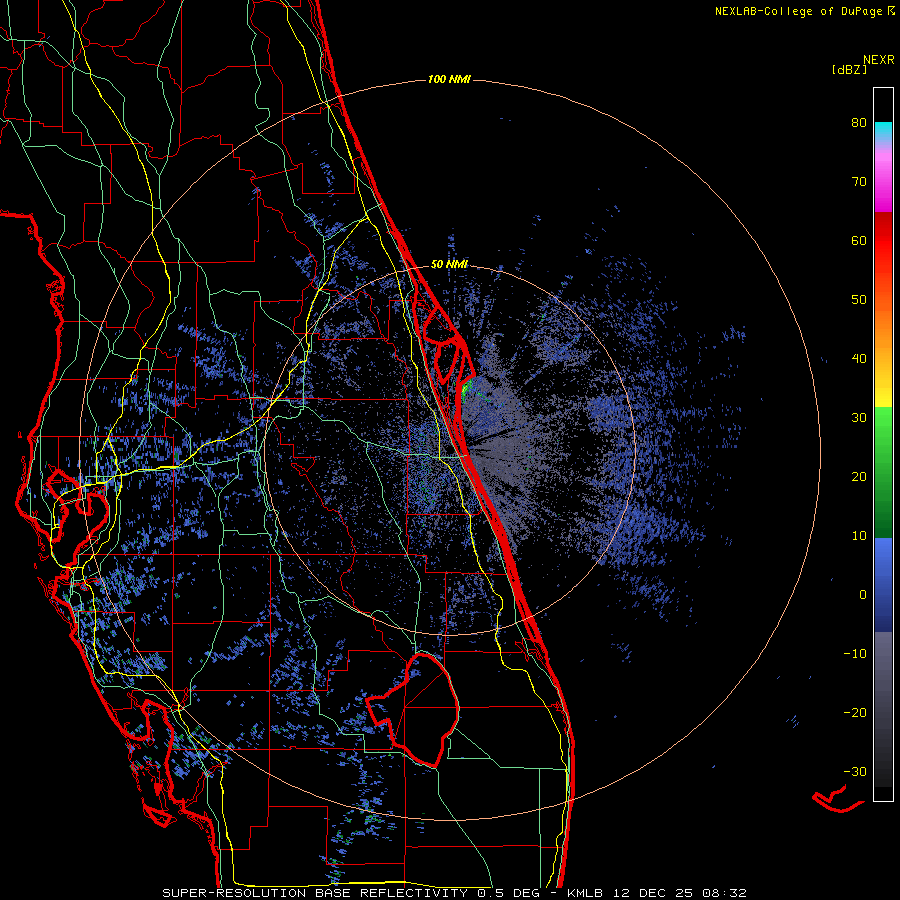
Task: Pick the yellow band of the color scale
Action: pos(883,393)
